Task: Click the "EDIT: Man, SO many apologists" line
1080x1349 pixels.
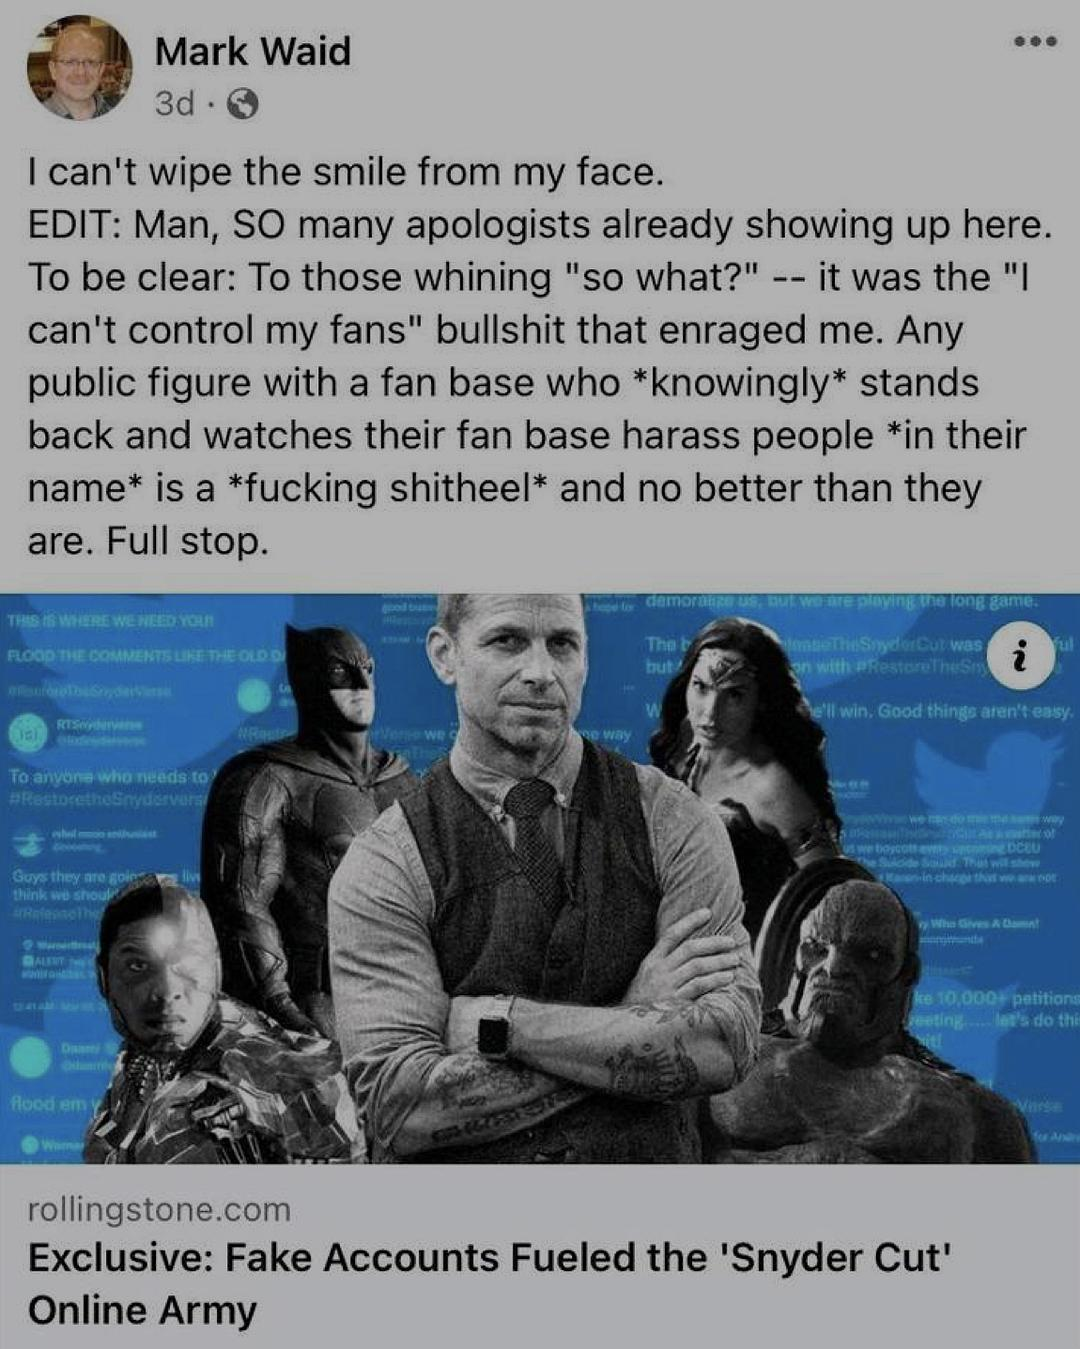Action: 540,225
